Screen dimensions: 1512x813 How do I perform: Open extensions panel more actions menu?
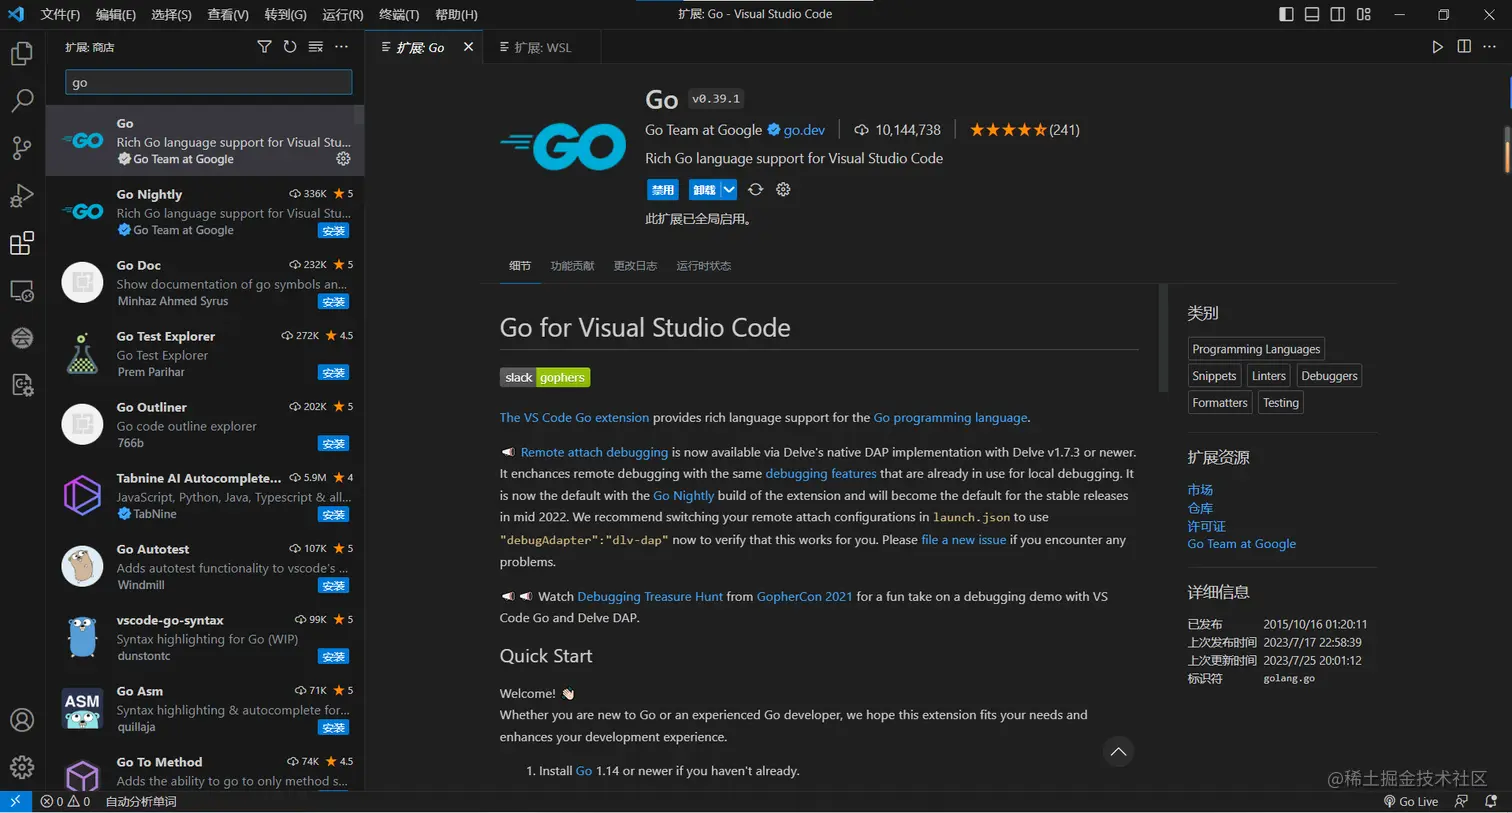click(x=342, y=47)
